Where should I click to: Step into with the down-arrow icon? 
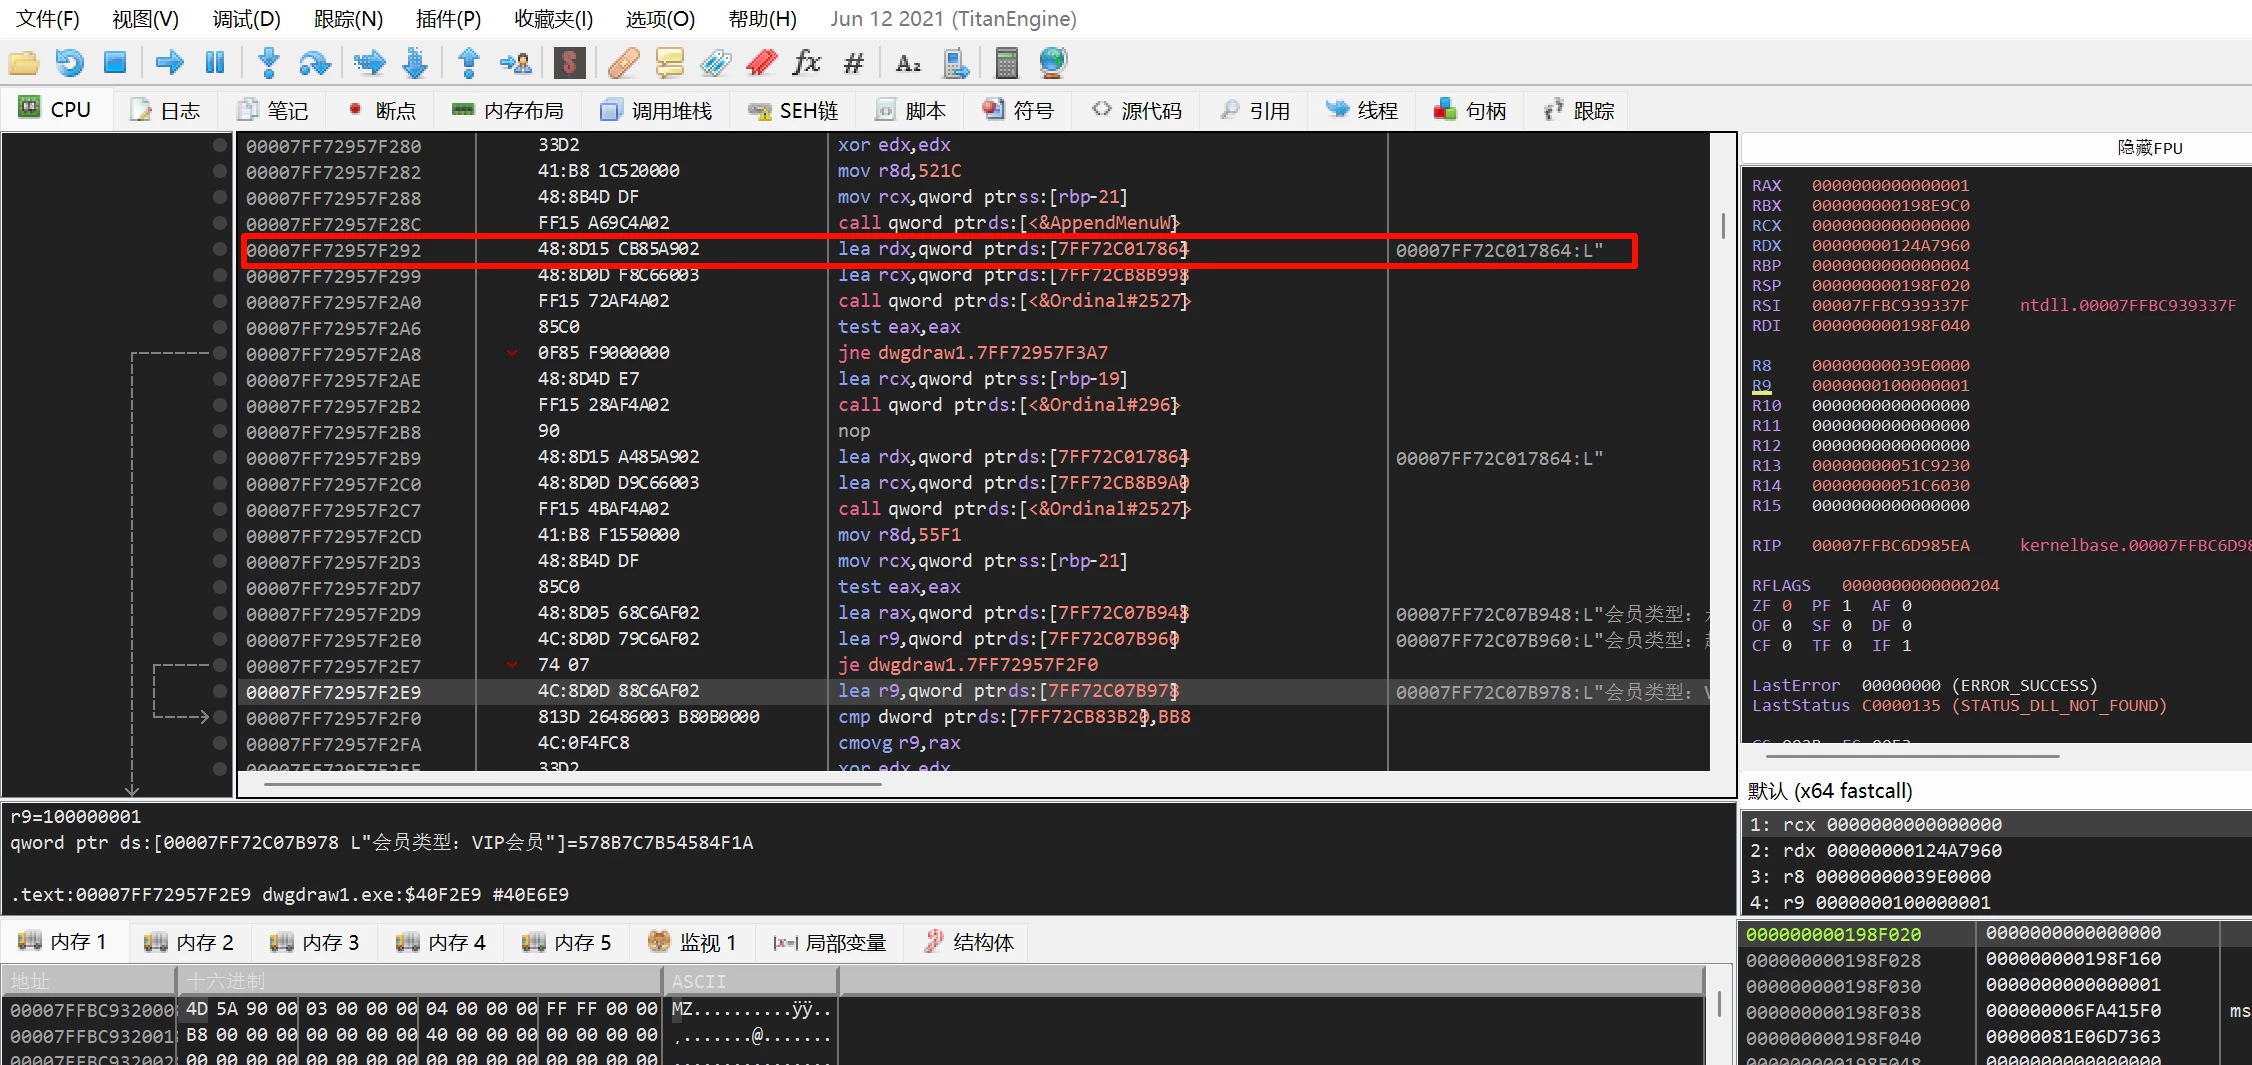click(x=268, y=63)
